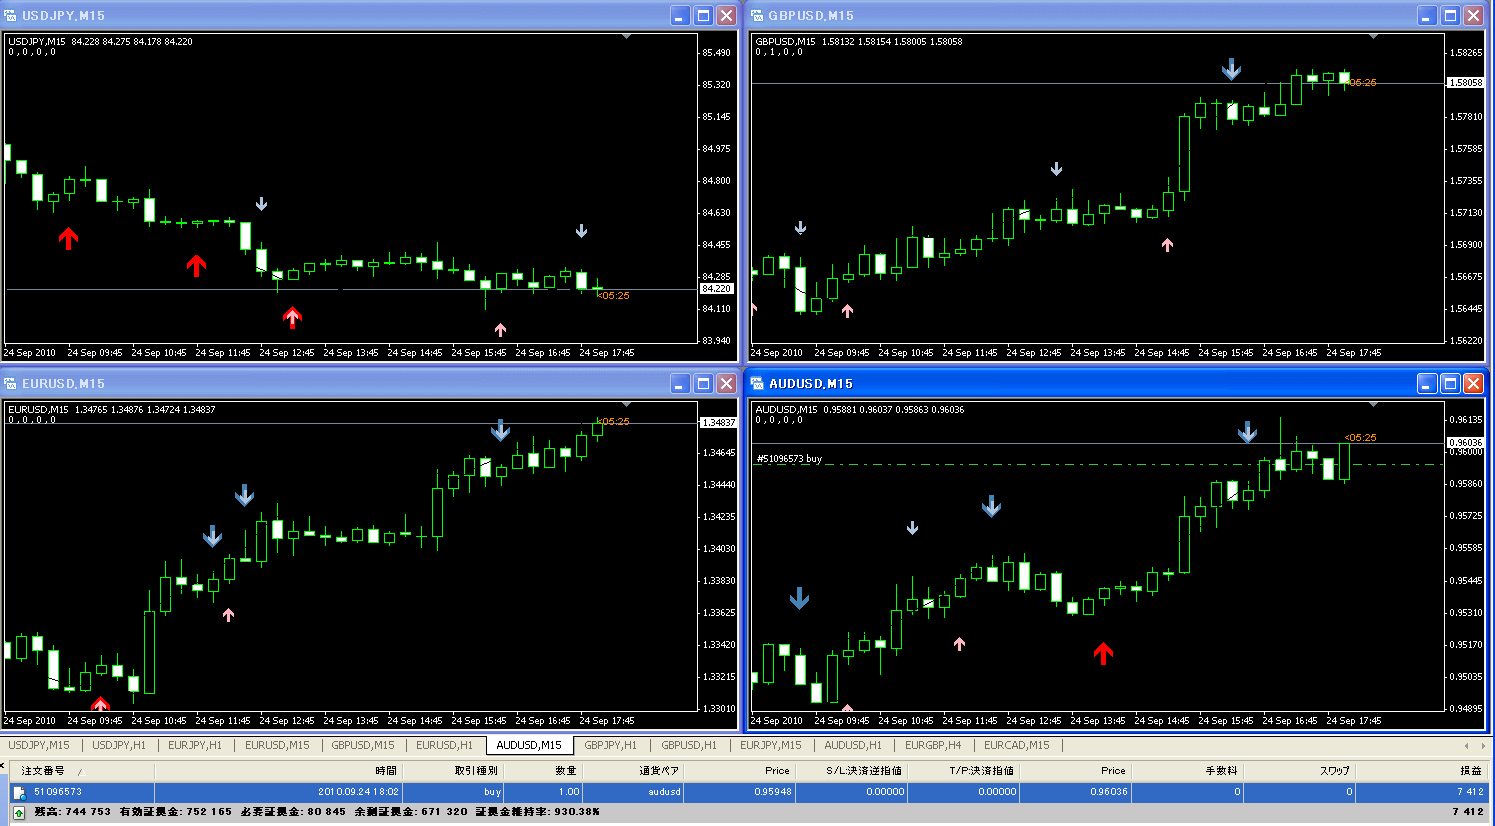This screenshot has height=826, width=1495.
Task: Click the red up arrow on AUDUSD chart
Action: tap(1103, 653)
